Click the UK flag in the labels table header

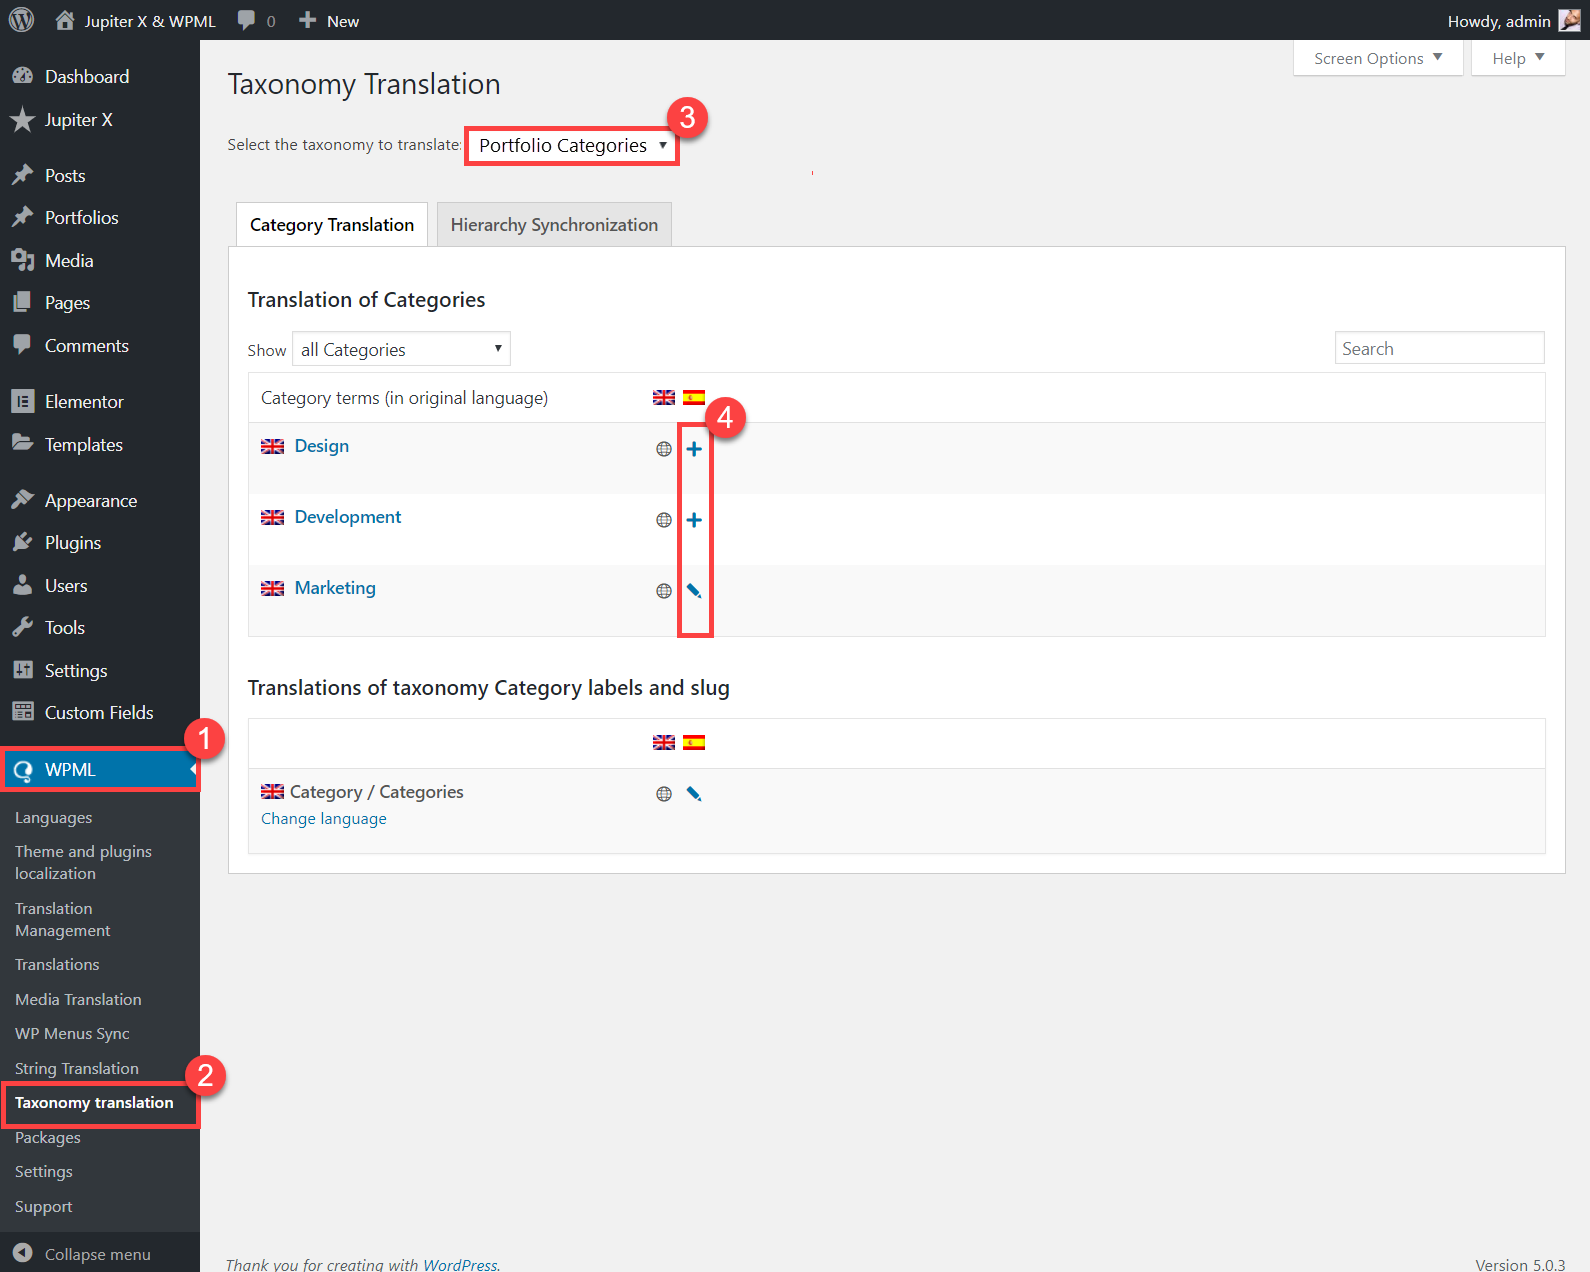664,742
